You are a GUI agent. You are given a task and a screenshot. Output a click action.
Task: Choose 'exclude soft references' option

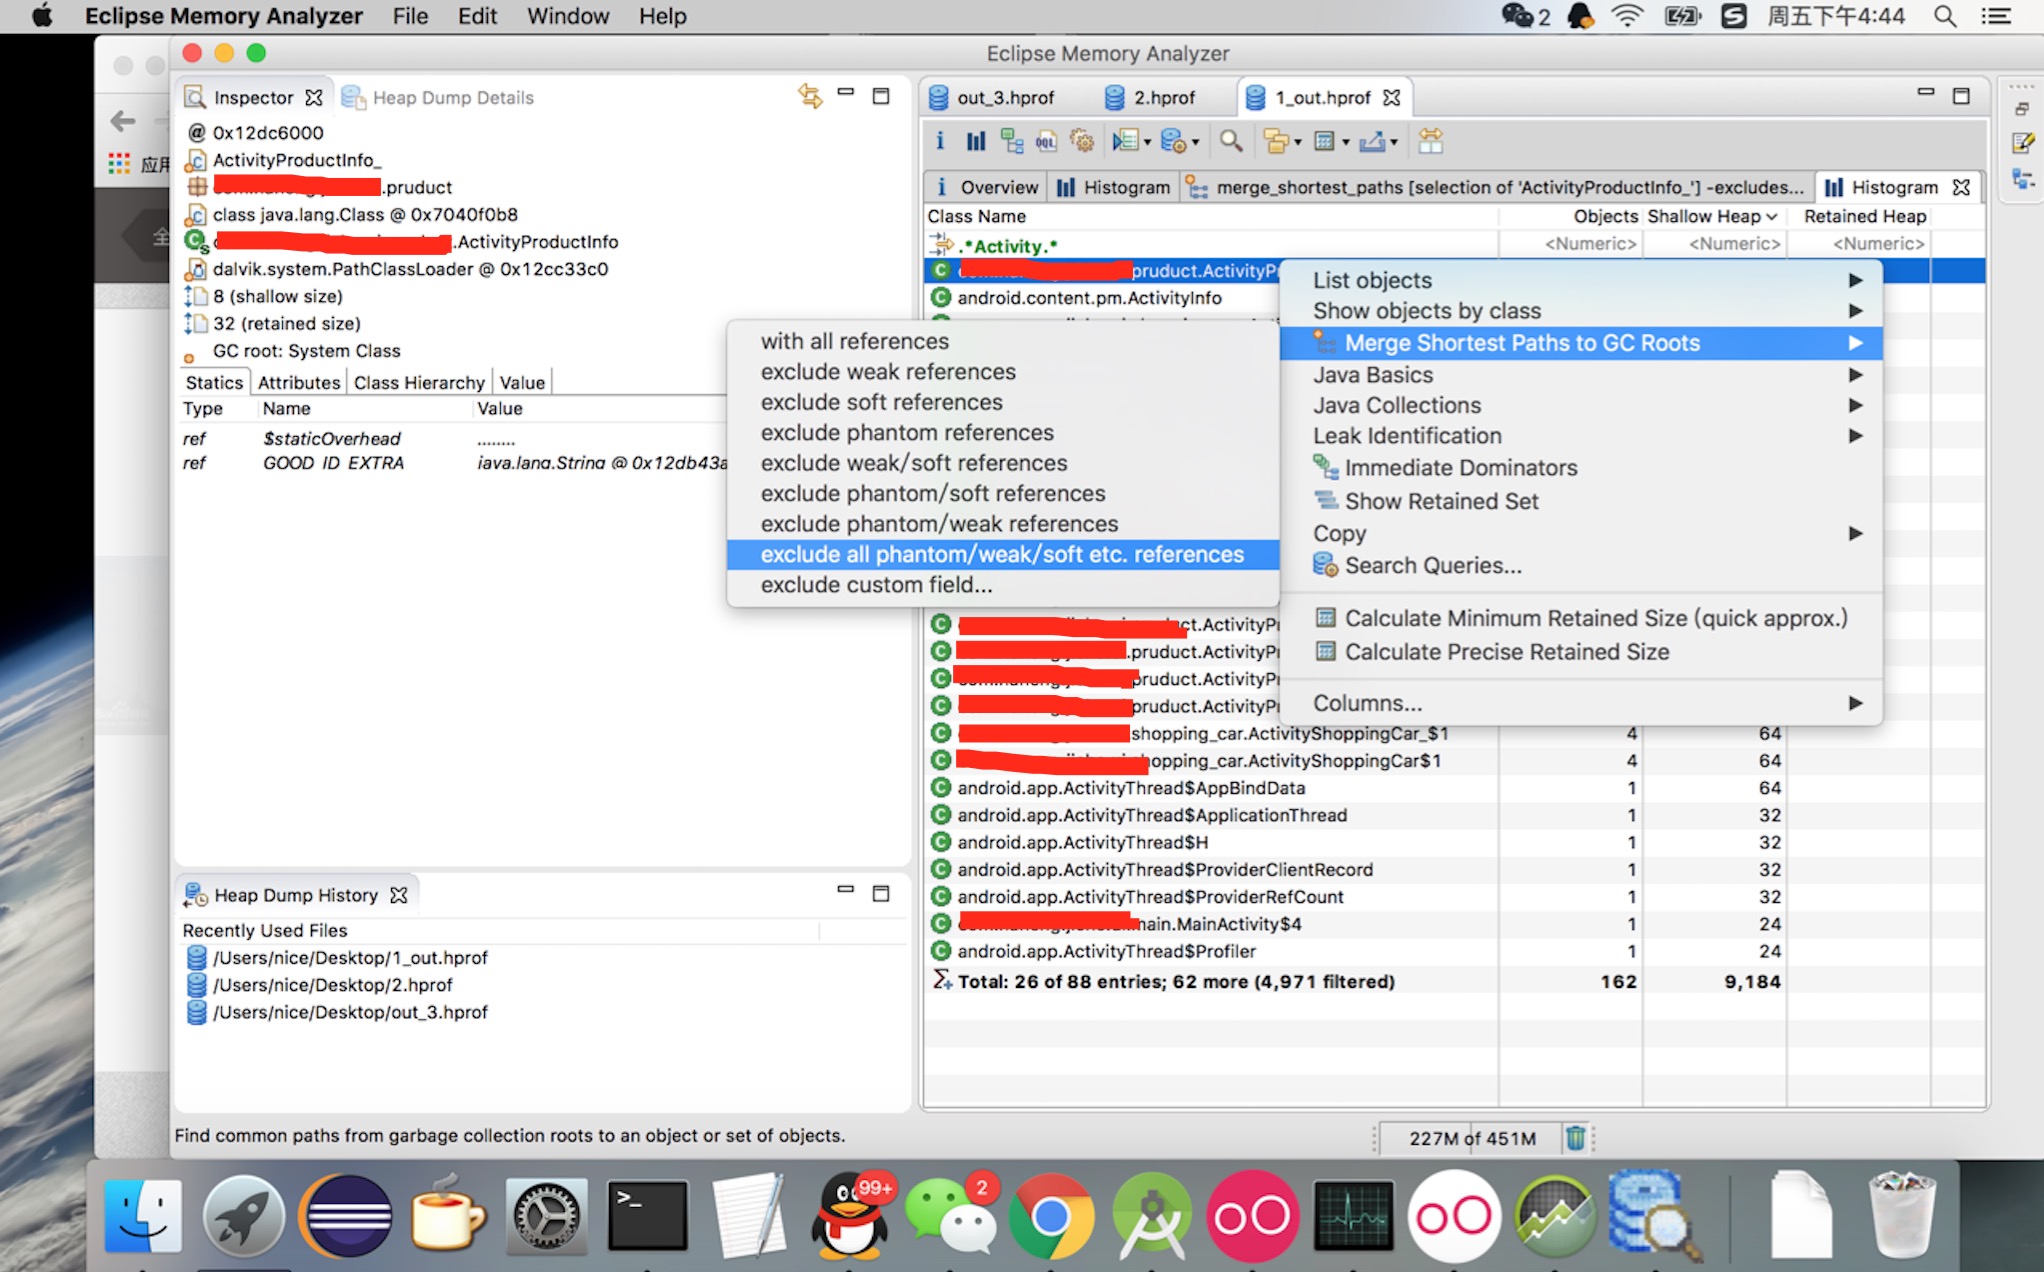1003,402
